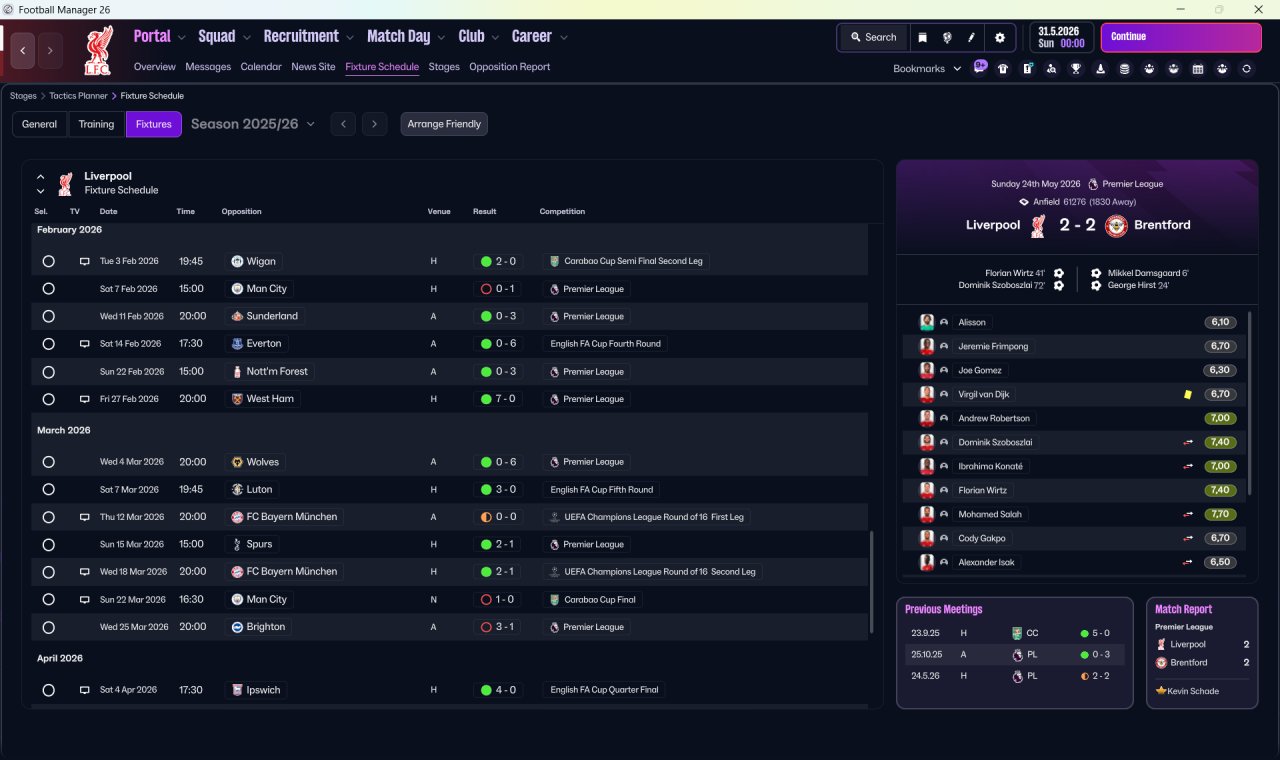
Task: Open the bookmark icon beside Search
Action: point(923,37)
